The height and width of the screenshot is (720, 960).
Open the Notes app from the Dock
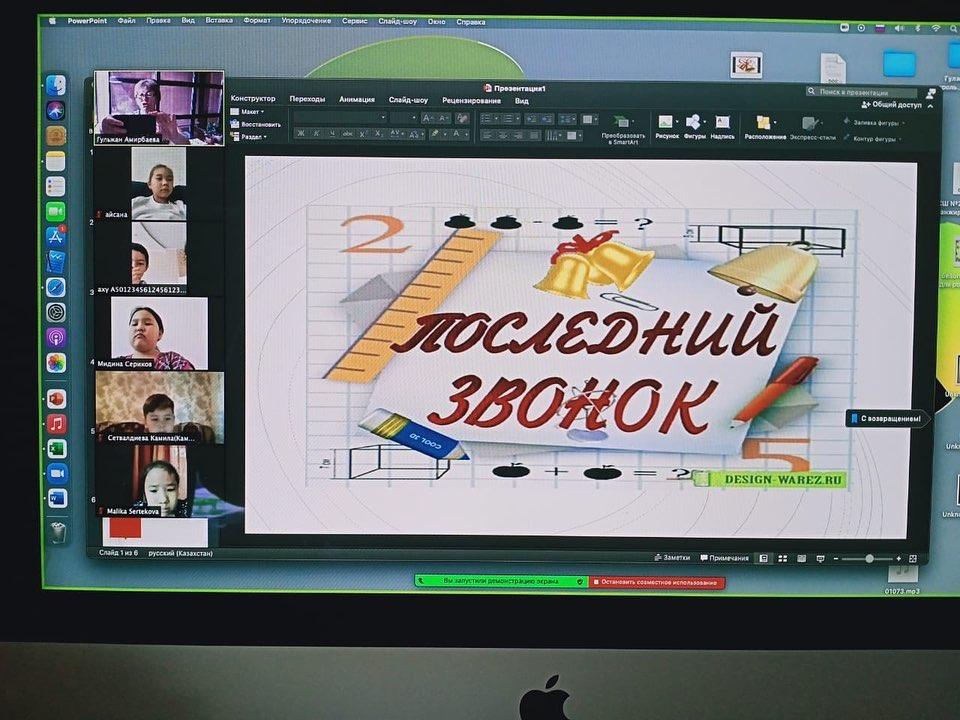[x=56, y=161]
